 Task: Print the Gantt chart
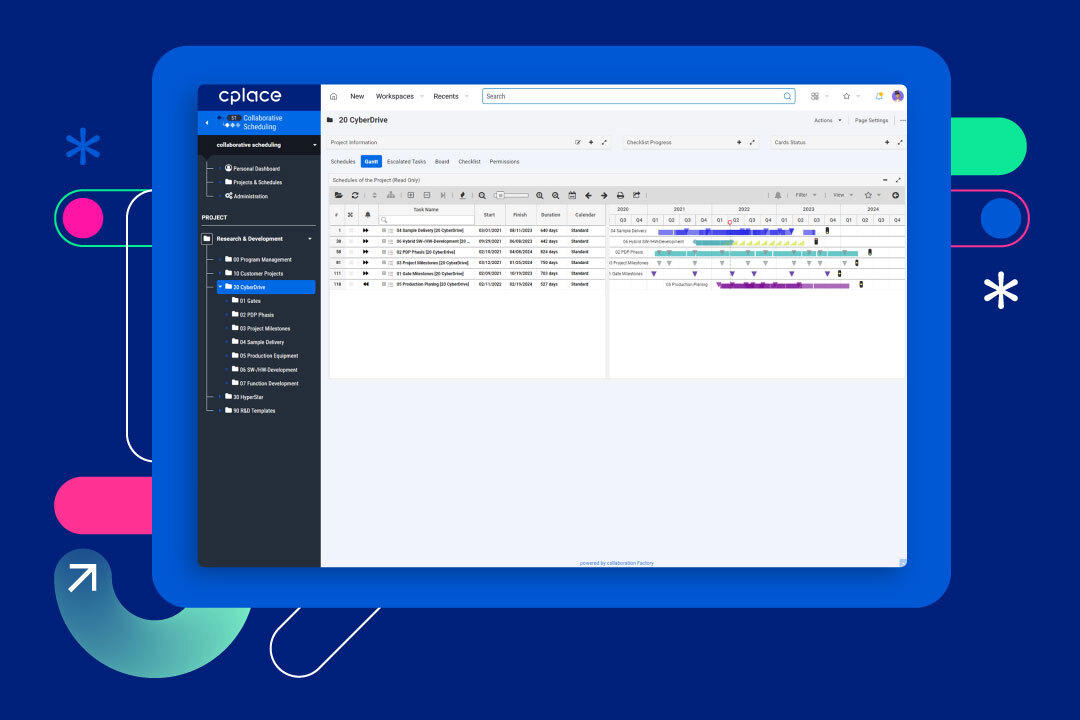(621, 196)
